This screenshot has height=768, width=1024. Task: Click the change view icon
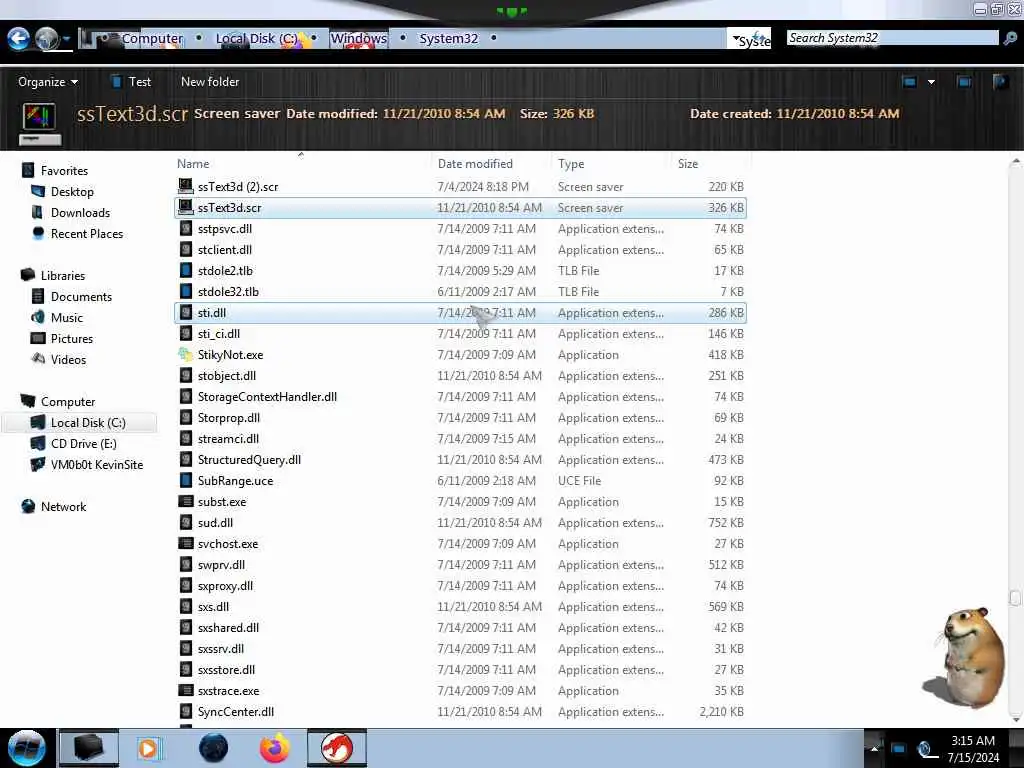point(909,82)
